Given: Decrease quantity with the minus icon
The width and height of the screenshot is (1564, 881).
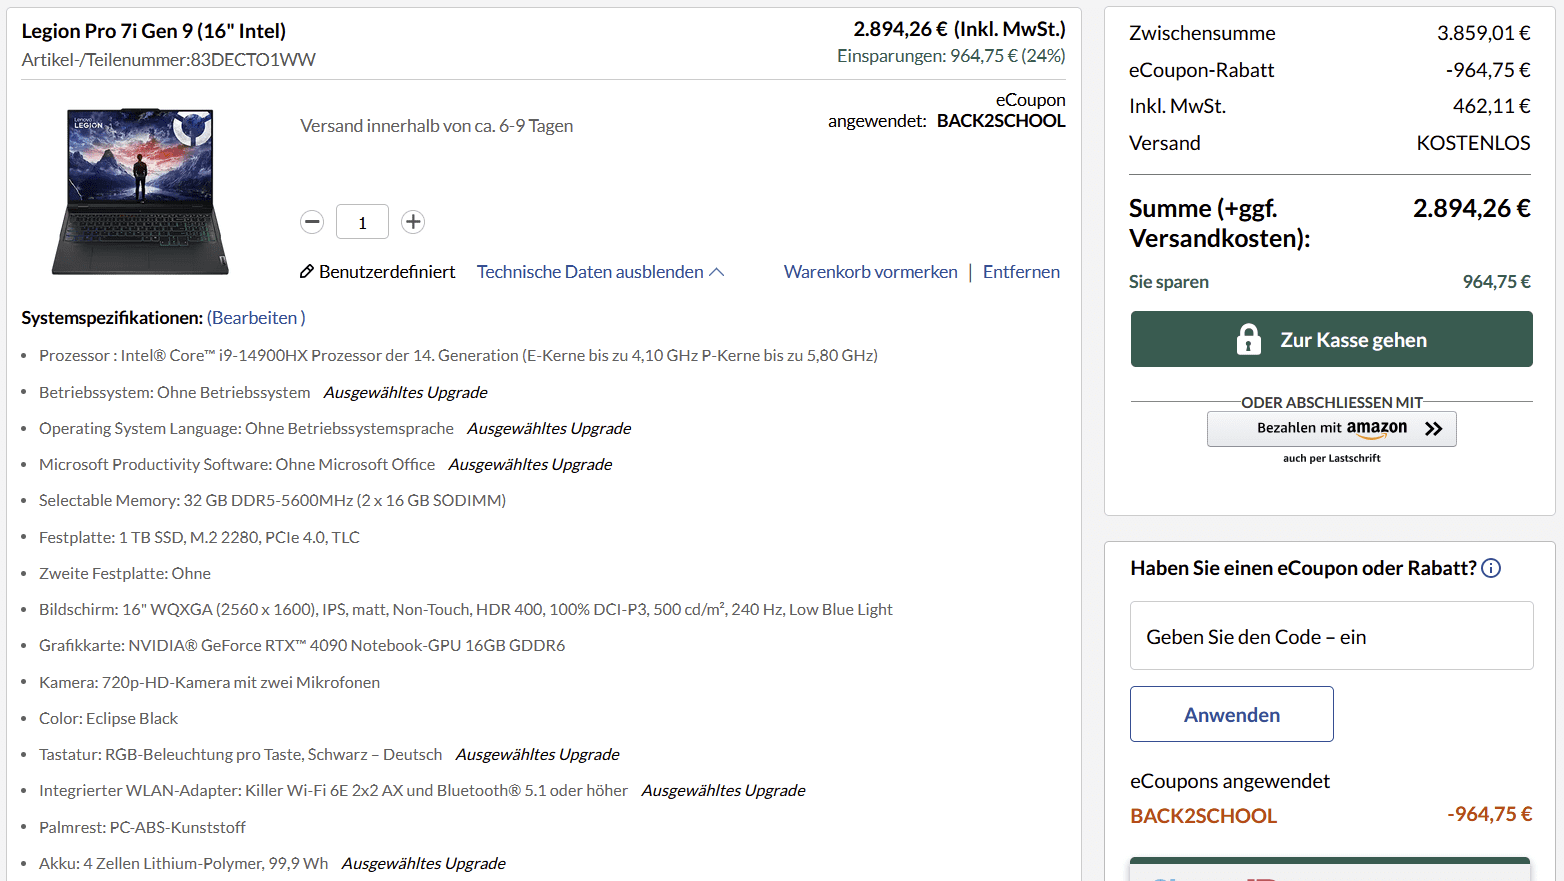Looking at the screenshot, I should (x=312, y=222).
